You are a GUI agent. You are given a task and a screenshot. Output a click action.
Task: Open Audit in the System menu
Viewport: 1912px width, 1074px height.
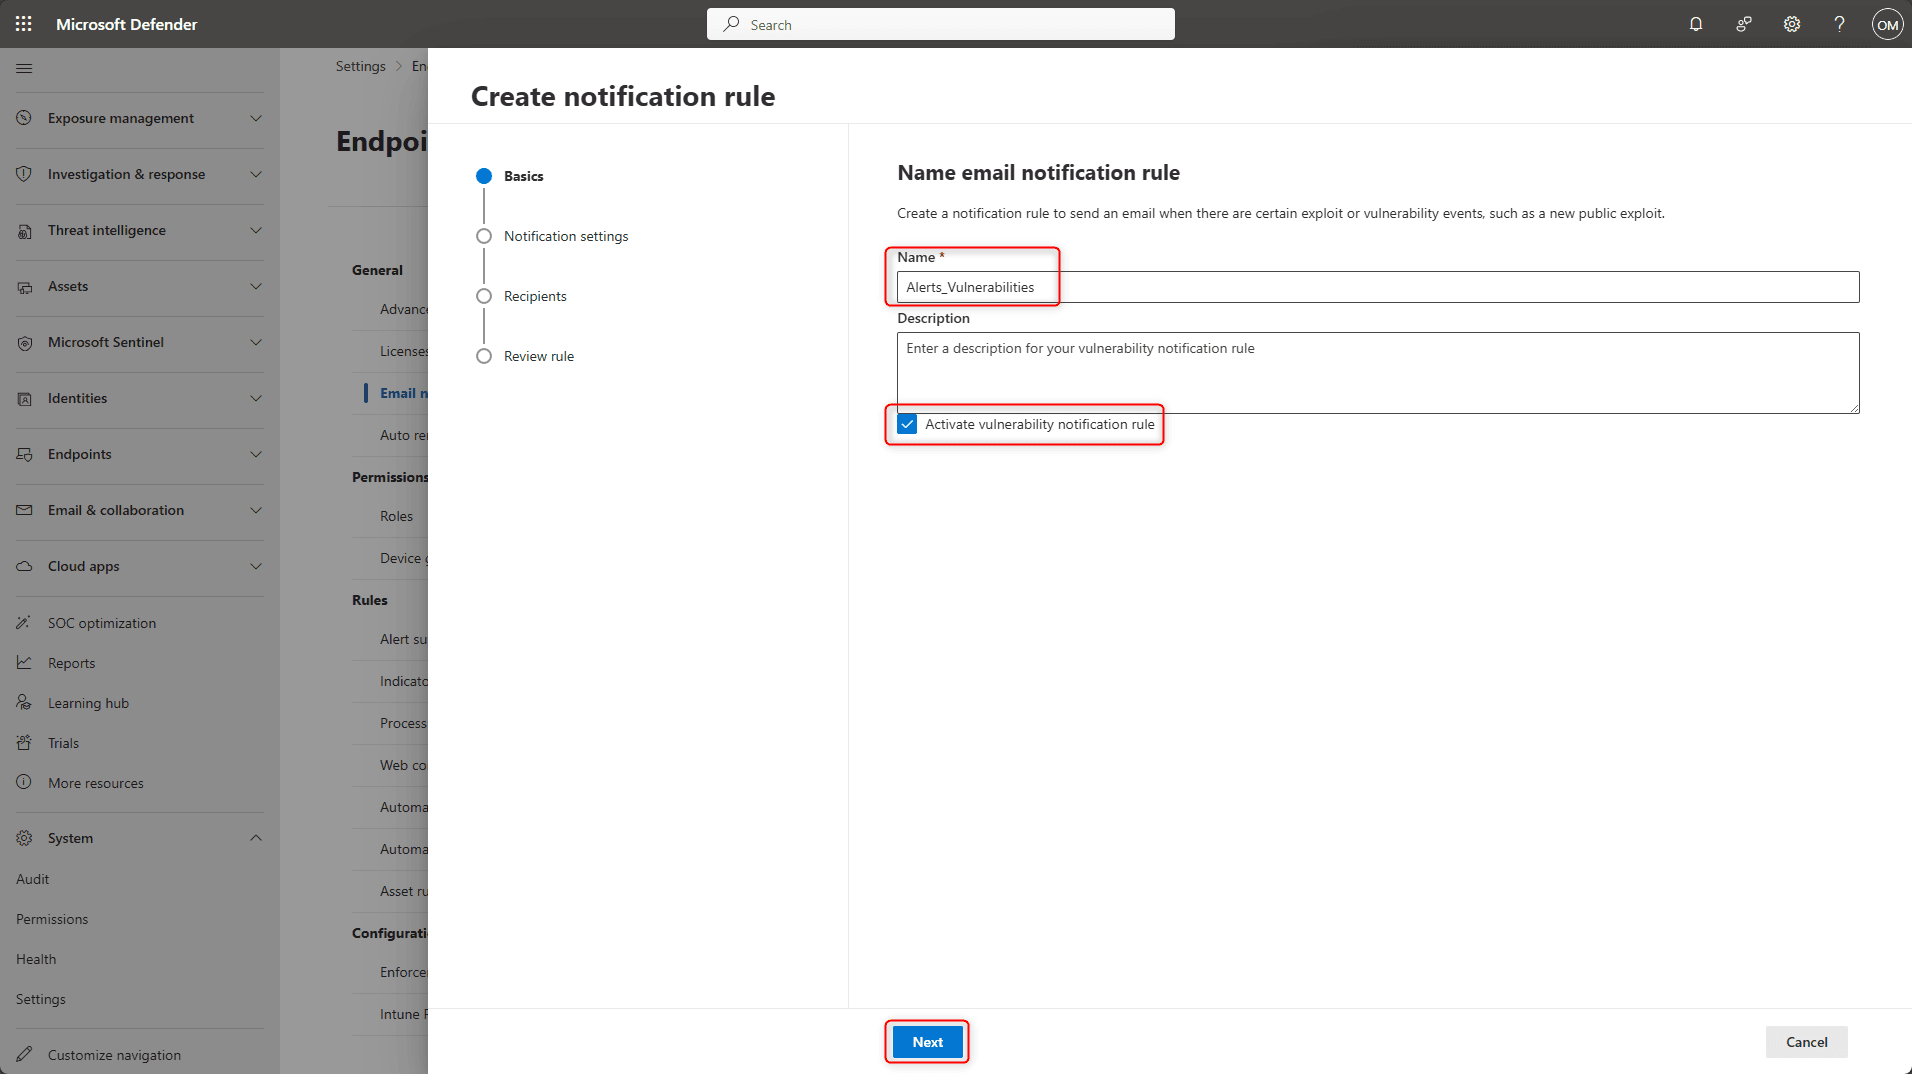(x=33, y=879)
